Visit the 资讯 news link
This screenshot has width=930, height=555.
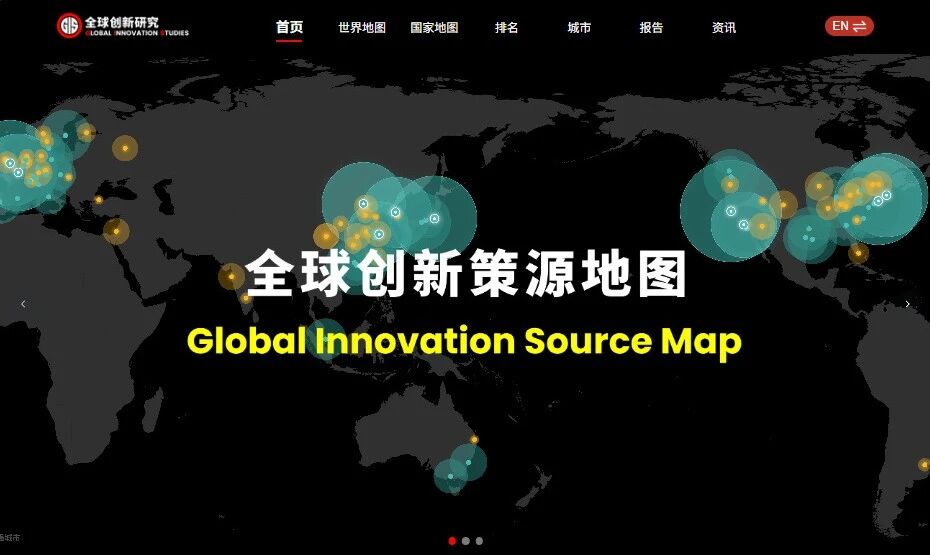tap(724, 28)
